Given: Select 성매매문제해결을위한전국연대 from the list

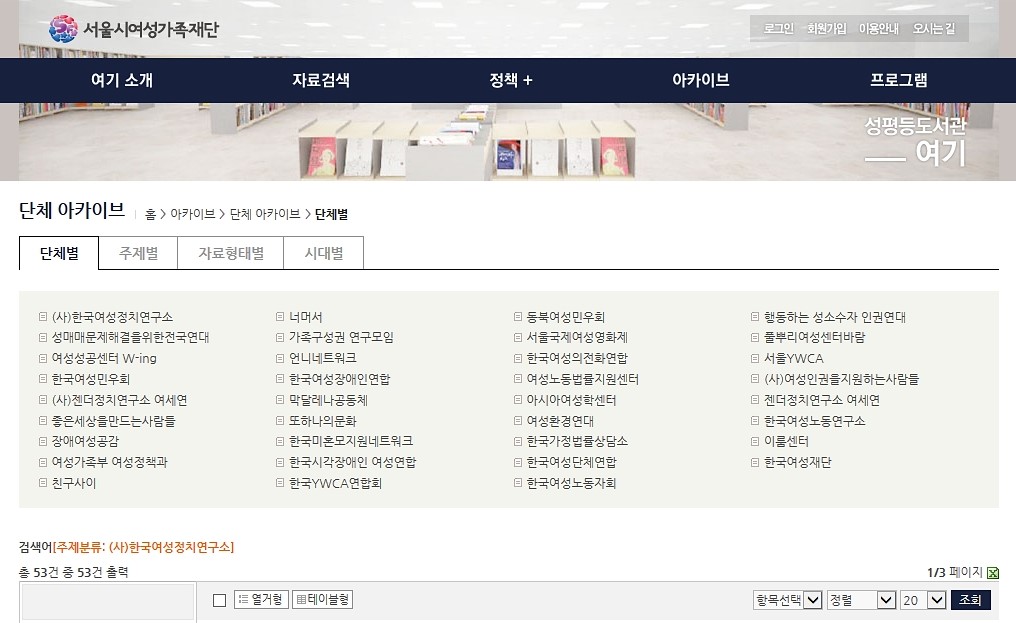Looking at the screenshot, I should [130, 337].
